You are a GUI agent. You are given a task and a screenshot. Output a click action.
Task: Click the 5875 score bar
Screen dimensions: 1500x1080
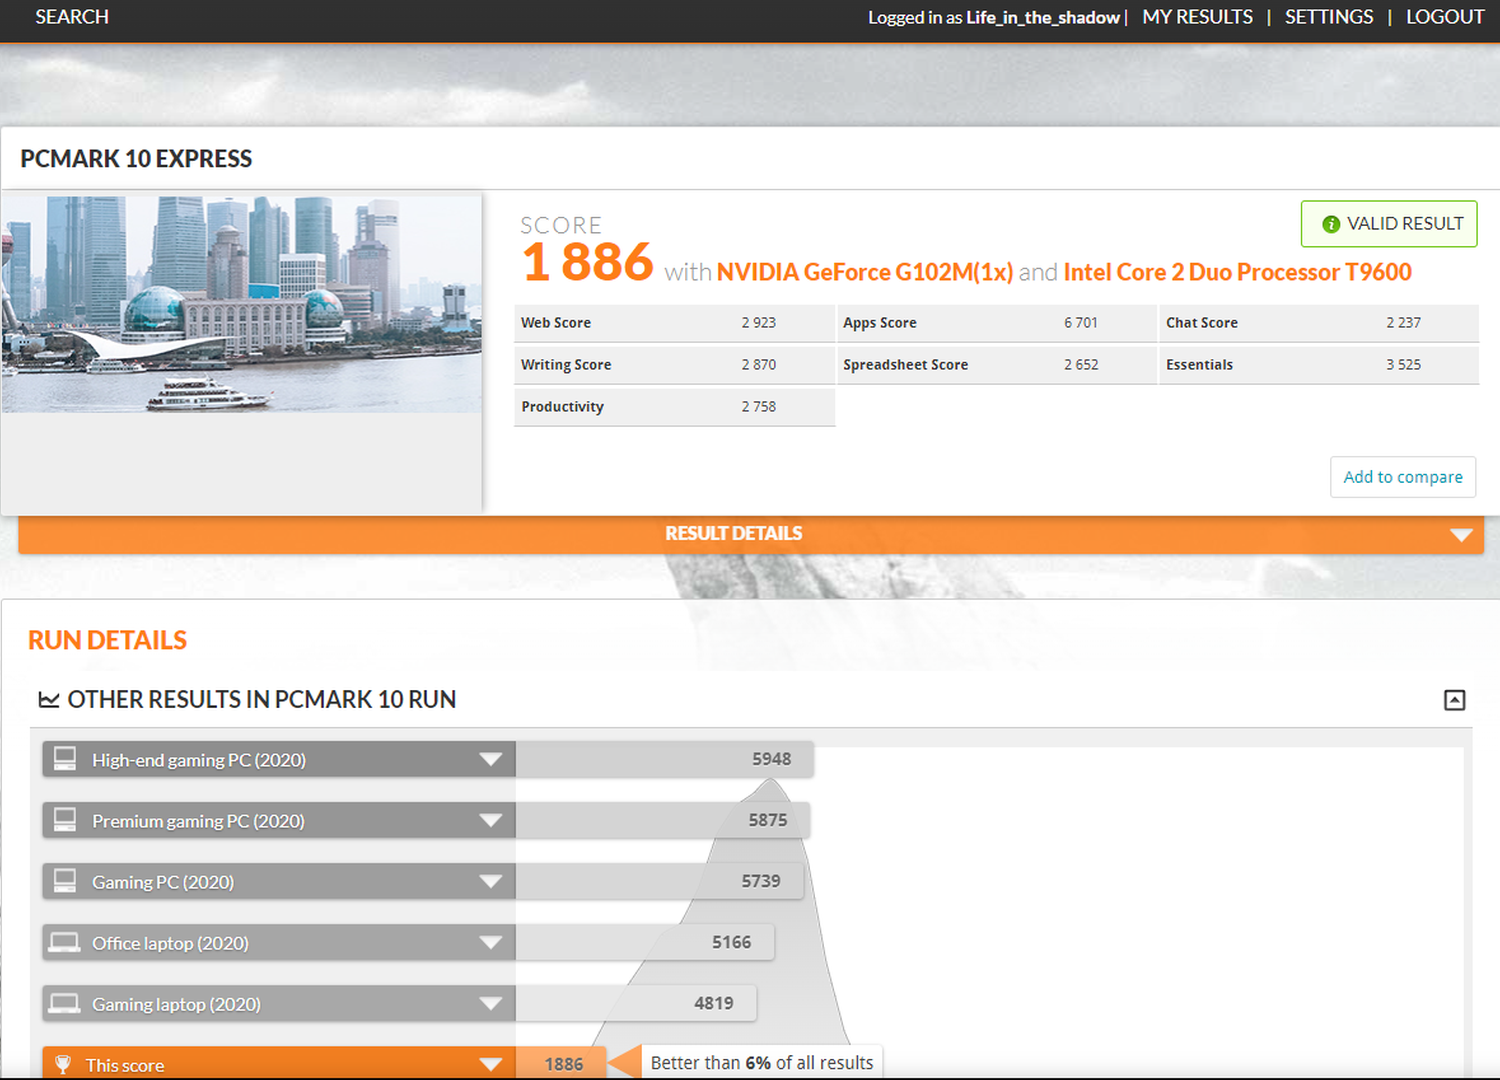point(662,820)
